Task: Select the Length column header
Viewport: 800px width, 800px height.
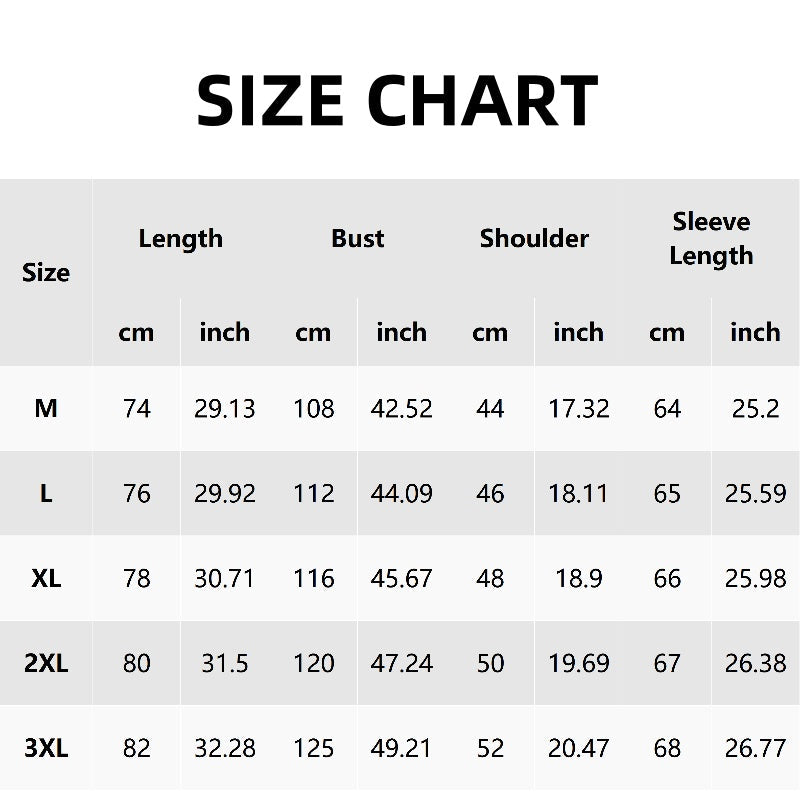Action: click(180, 239)
